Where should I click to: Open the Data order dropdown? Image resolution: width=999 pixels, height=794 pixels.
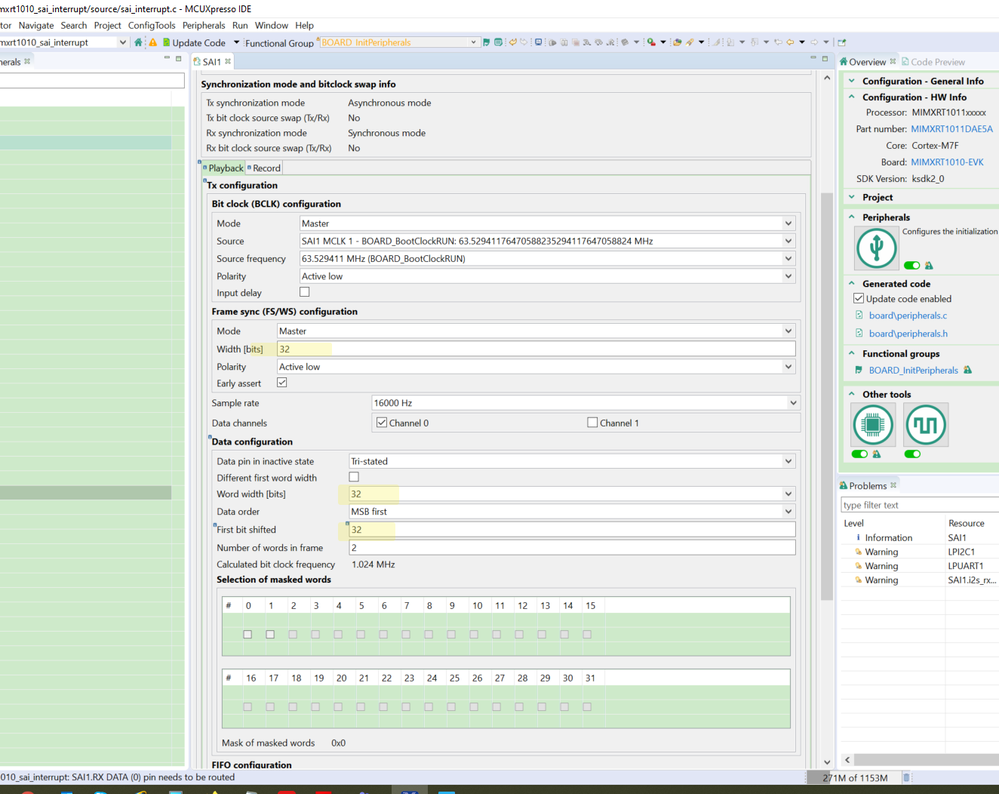787,512
